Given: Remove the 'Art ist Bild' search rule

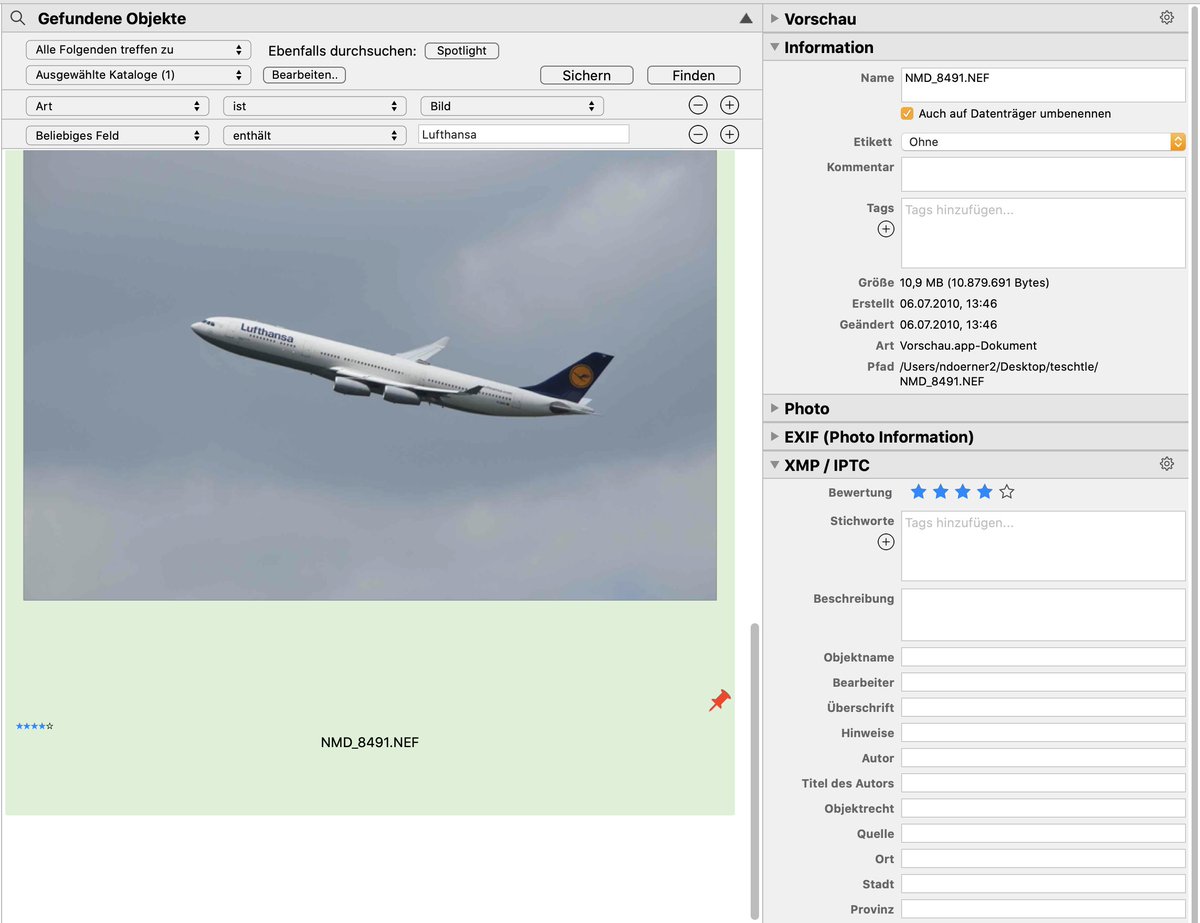Looking at the screenshot, I should tap(698, 105).
